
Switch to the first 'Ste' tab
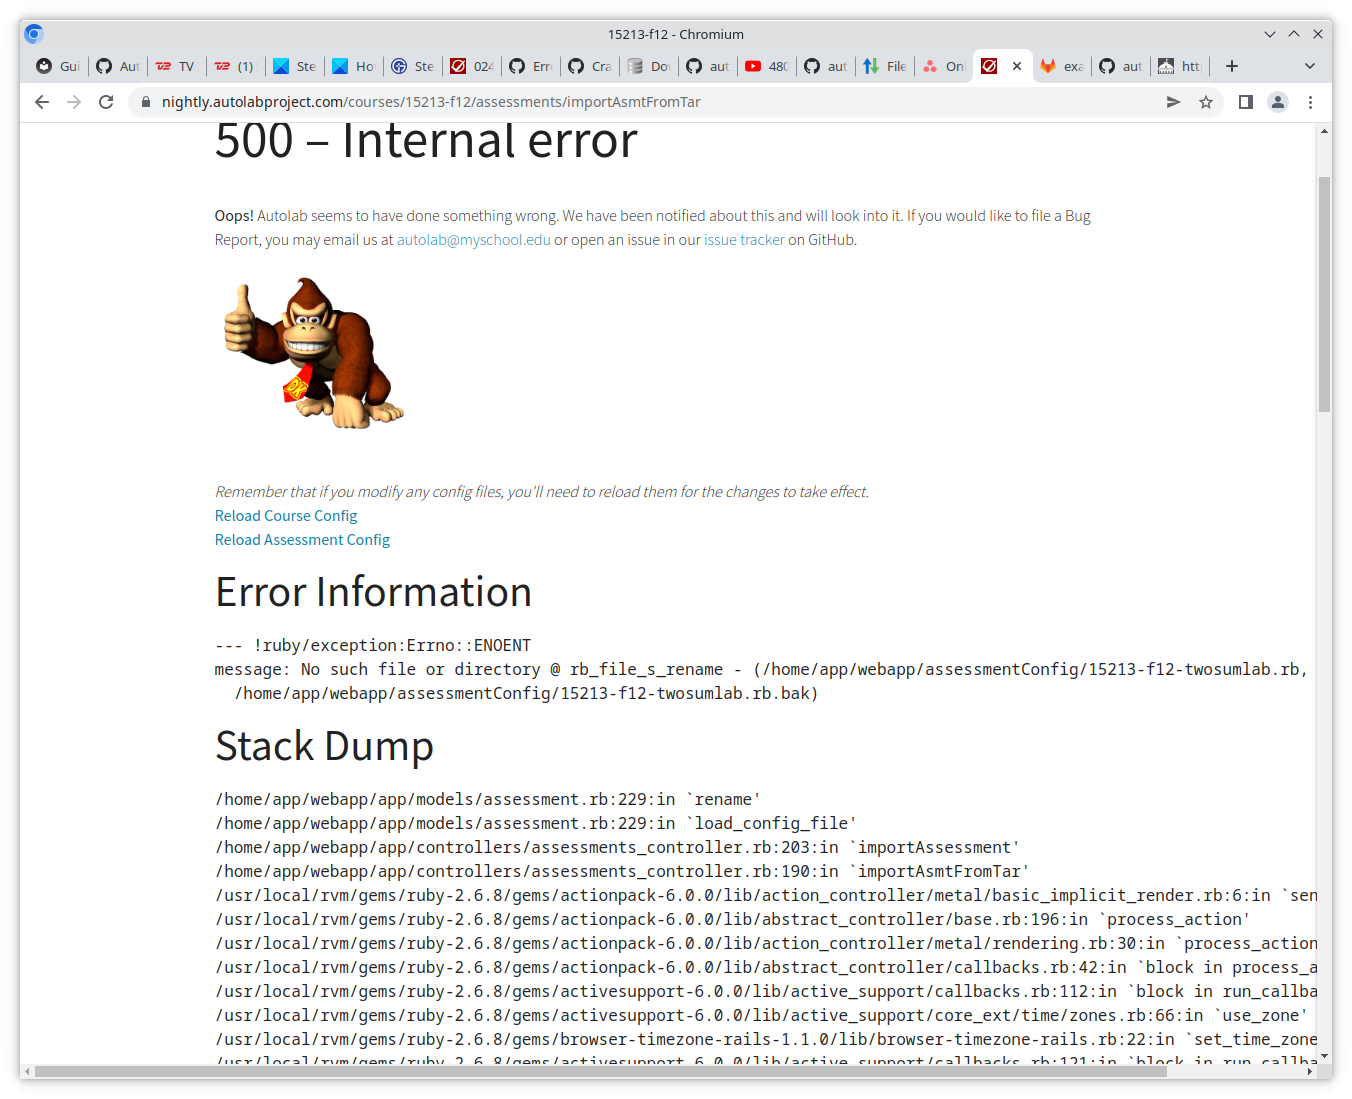point(294,66)
